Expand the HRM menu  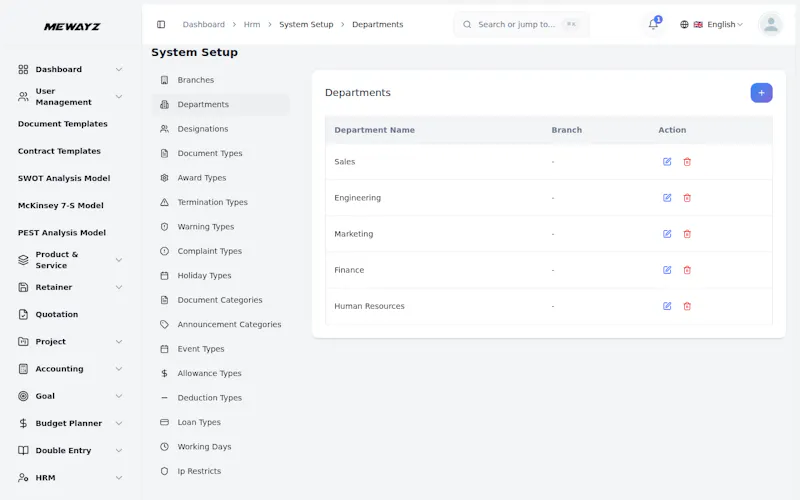70,478
